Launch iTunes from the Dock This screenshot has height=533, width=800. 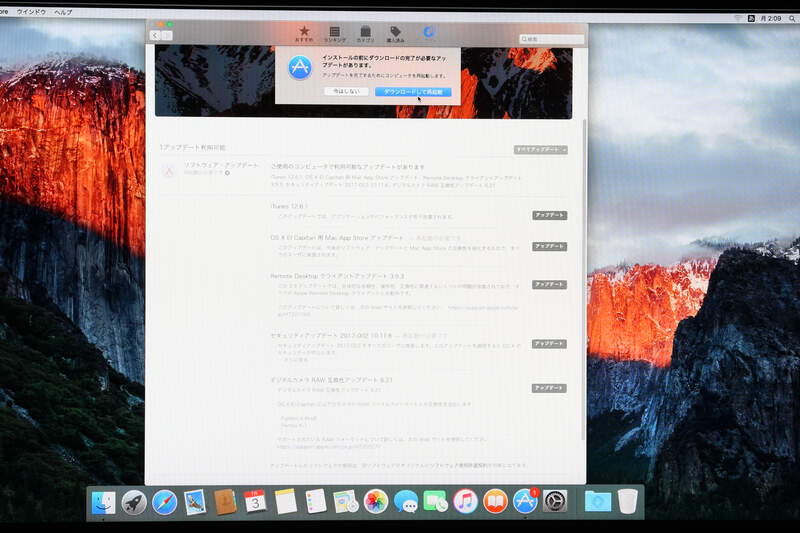(465, 502)
